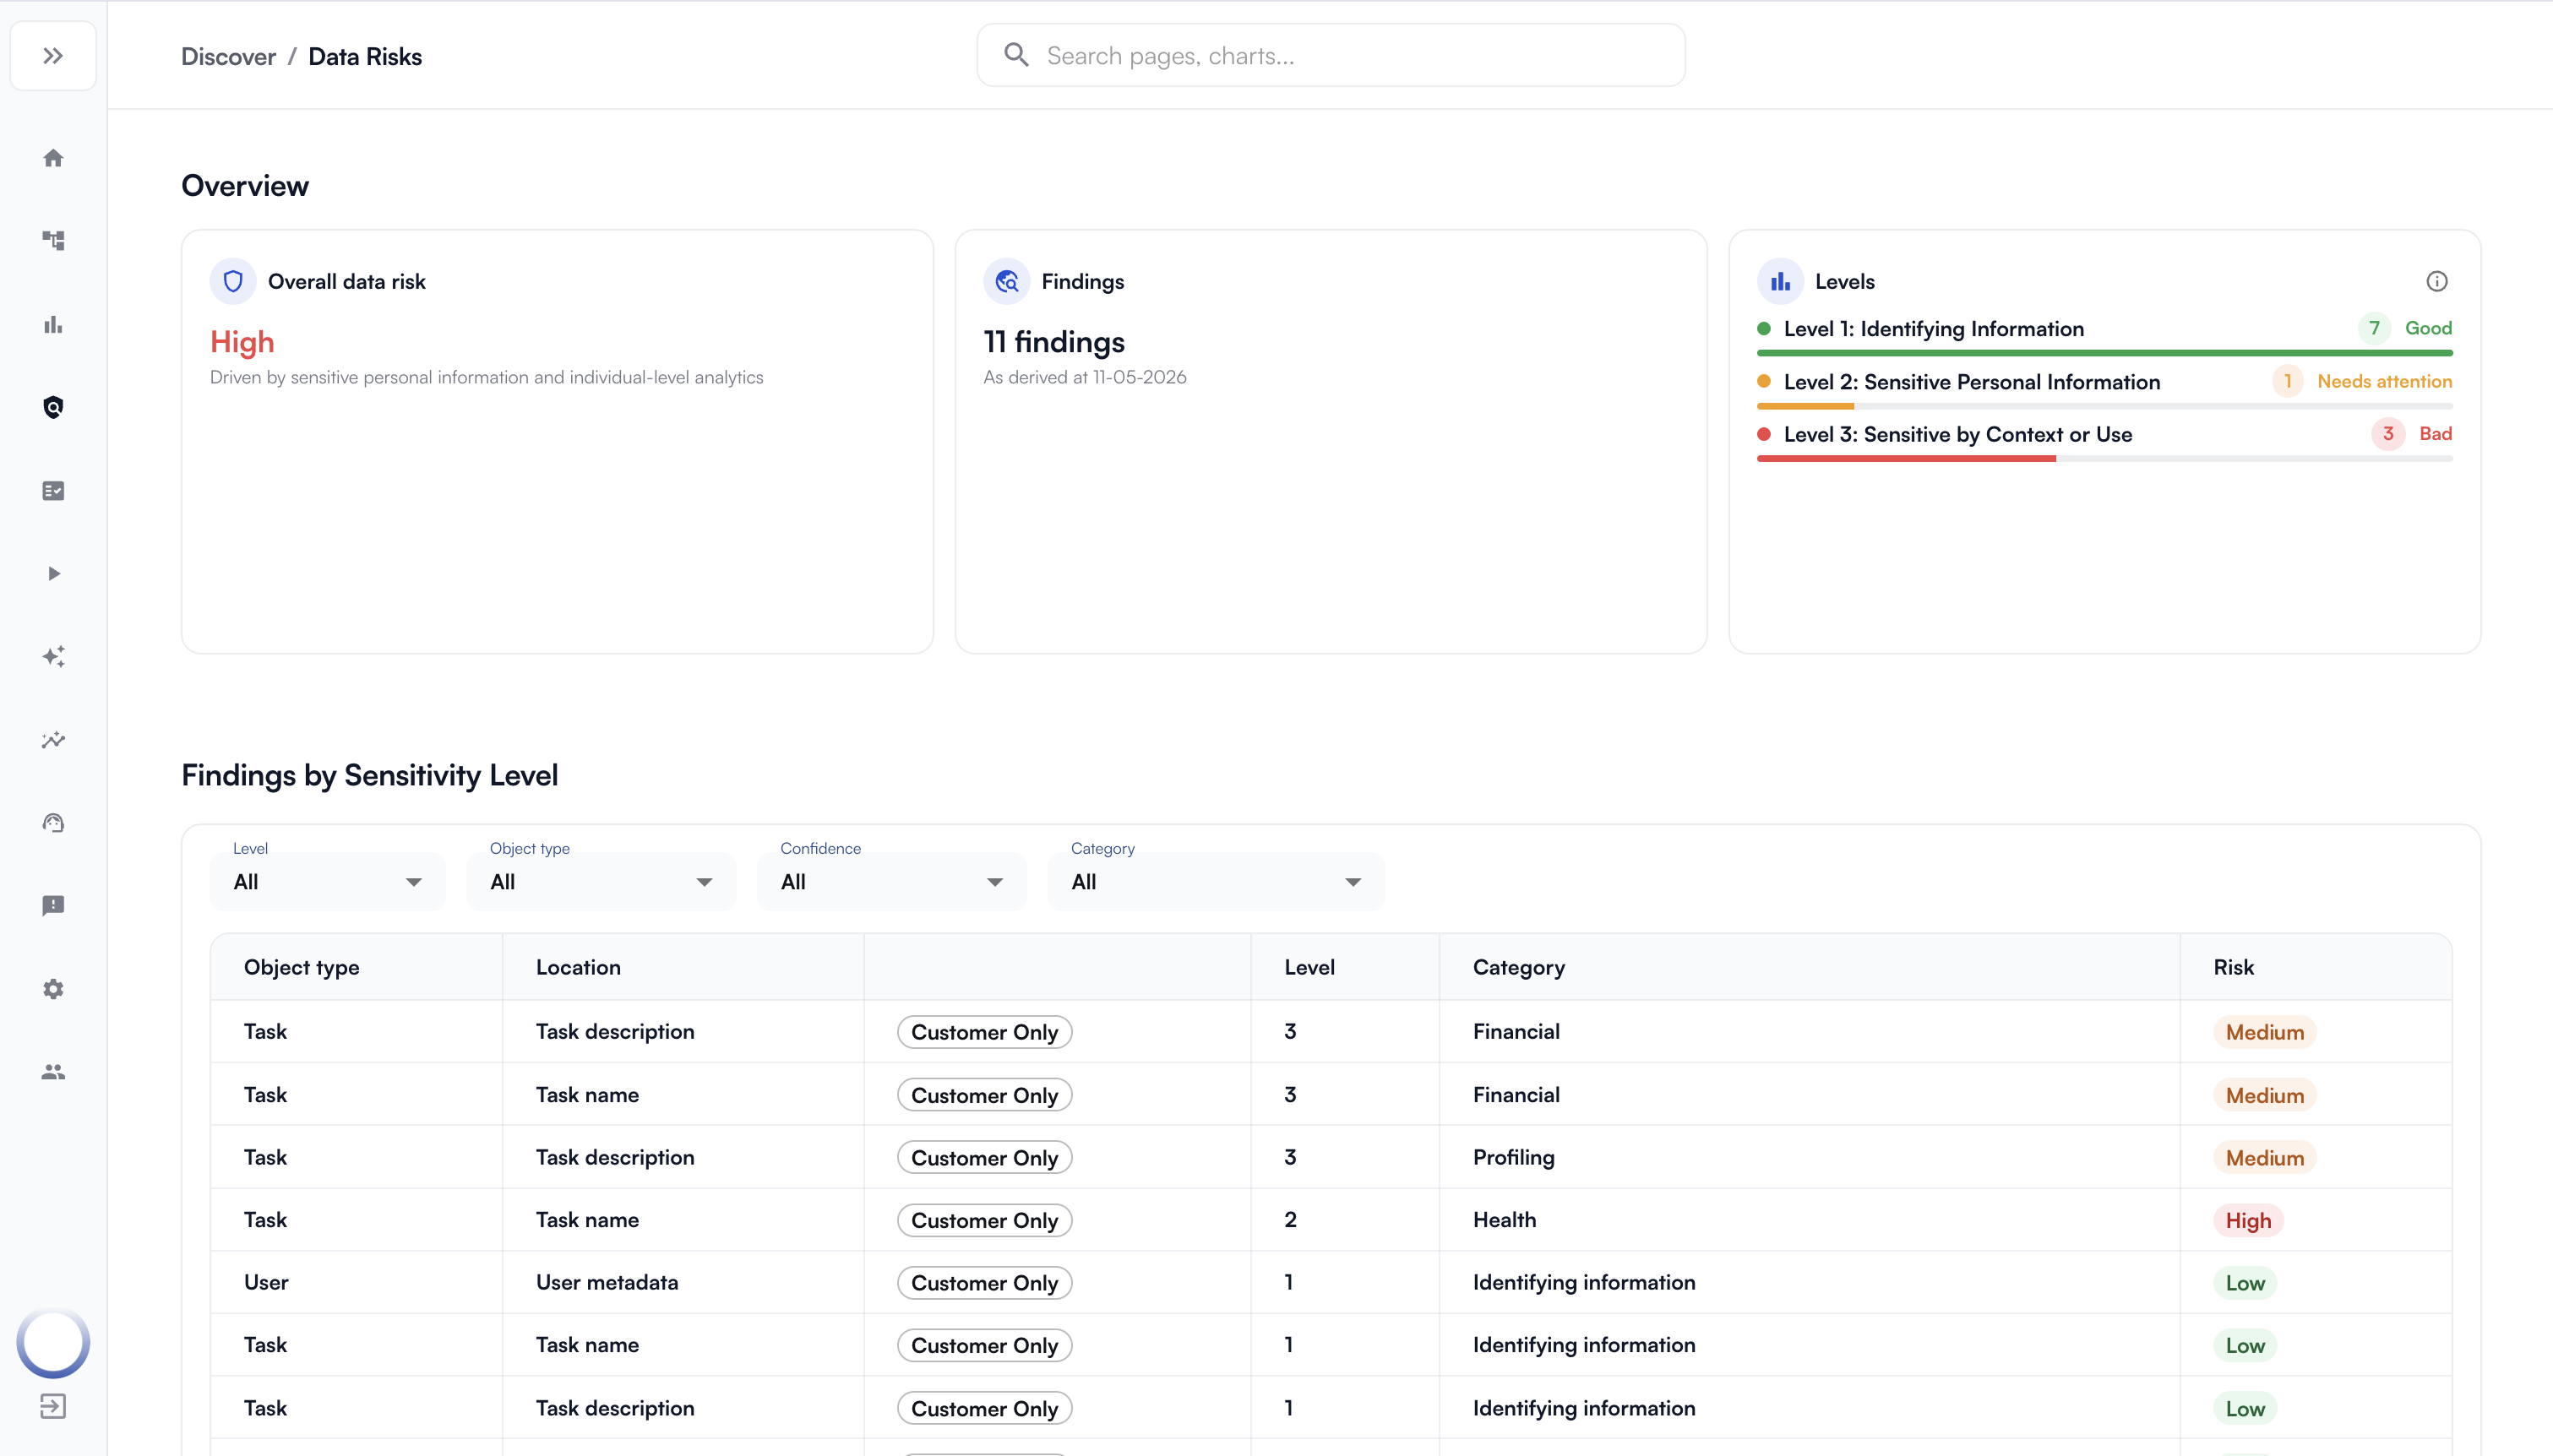Viewport: 2553px width, 1456px height.
Task: Click the shield icon in Overall data risk card
Action: pyautogui.click(x=233, y=281)
